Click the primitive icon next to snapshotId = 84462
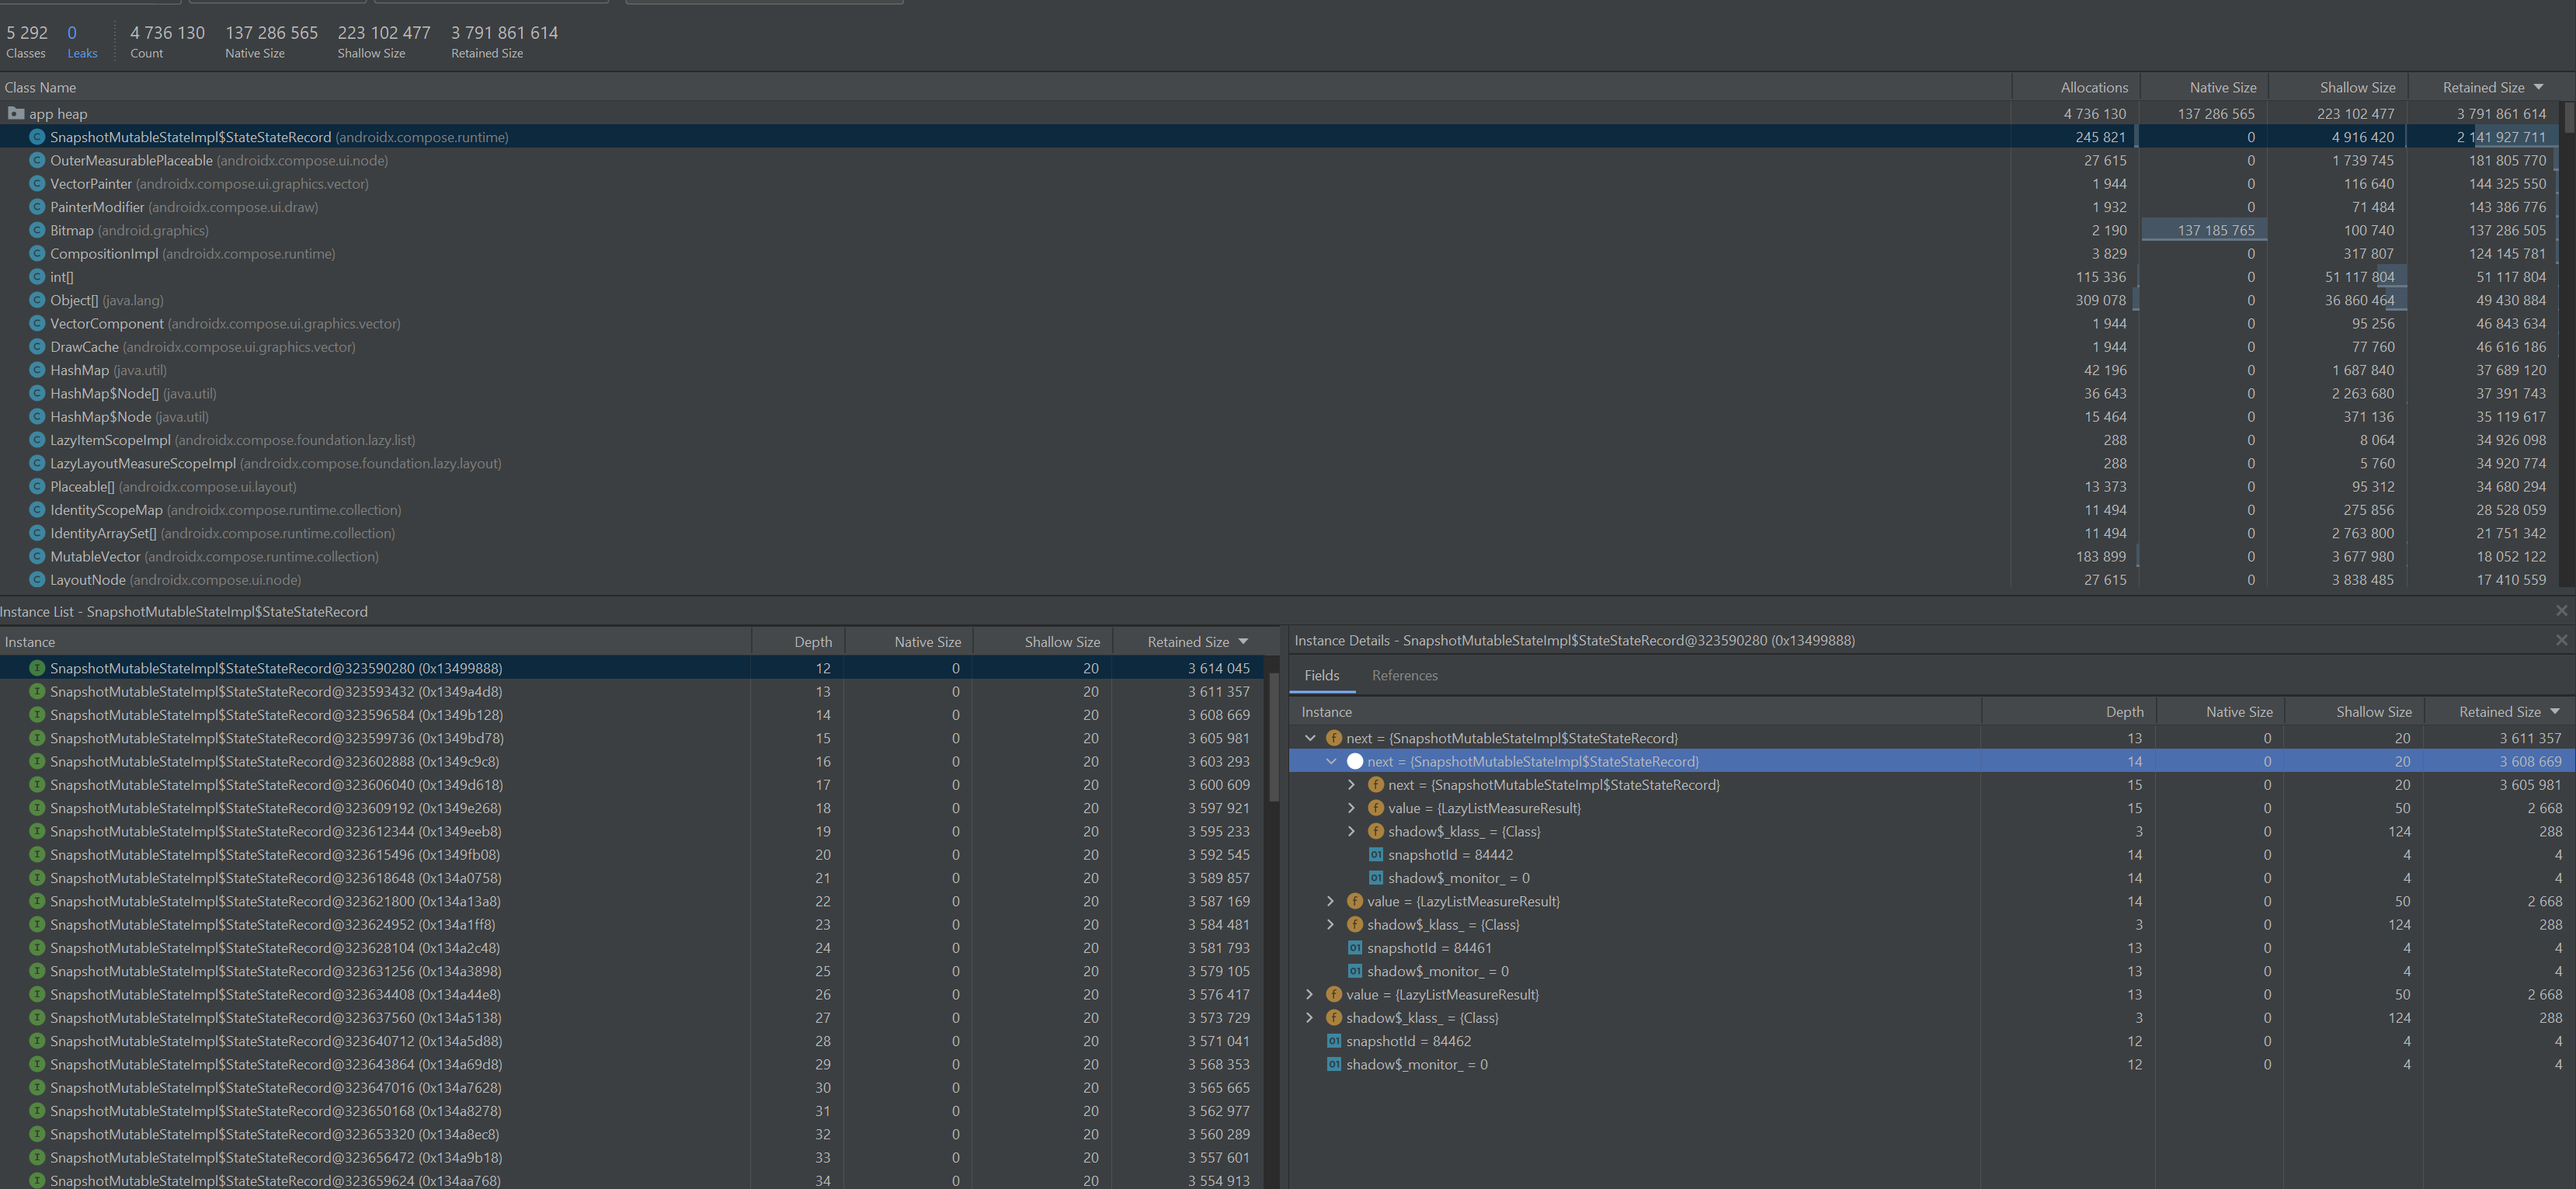 [x=1333, y=1041]
